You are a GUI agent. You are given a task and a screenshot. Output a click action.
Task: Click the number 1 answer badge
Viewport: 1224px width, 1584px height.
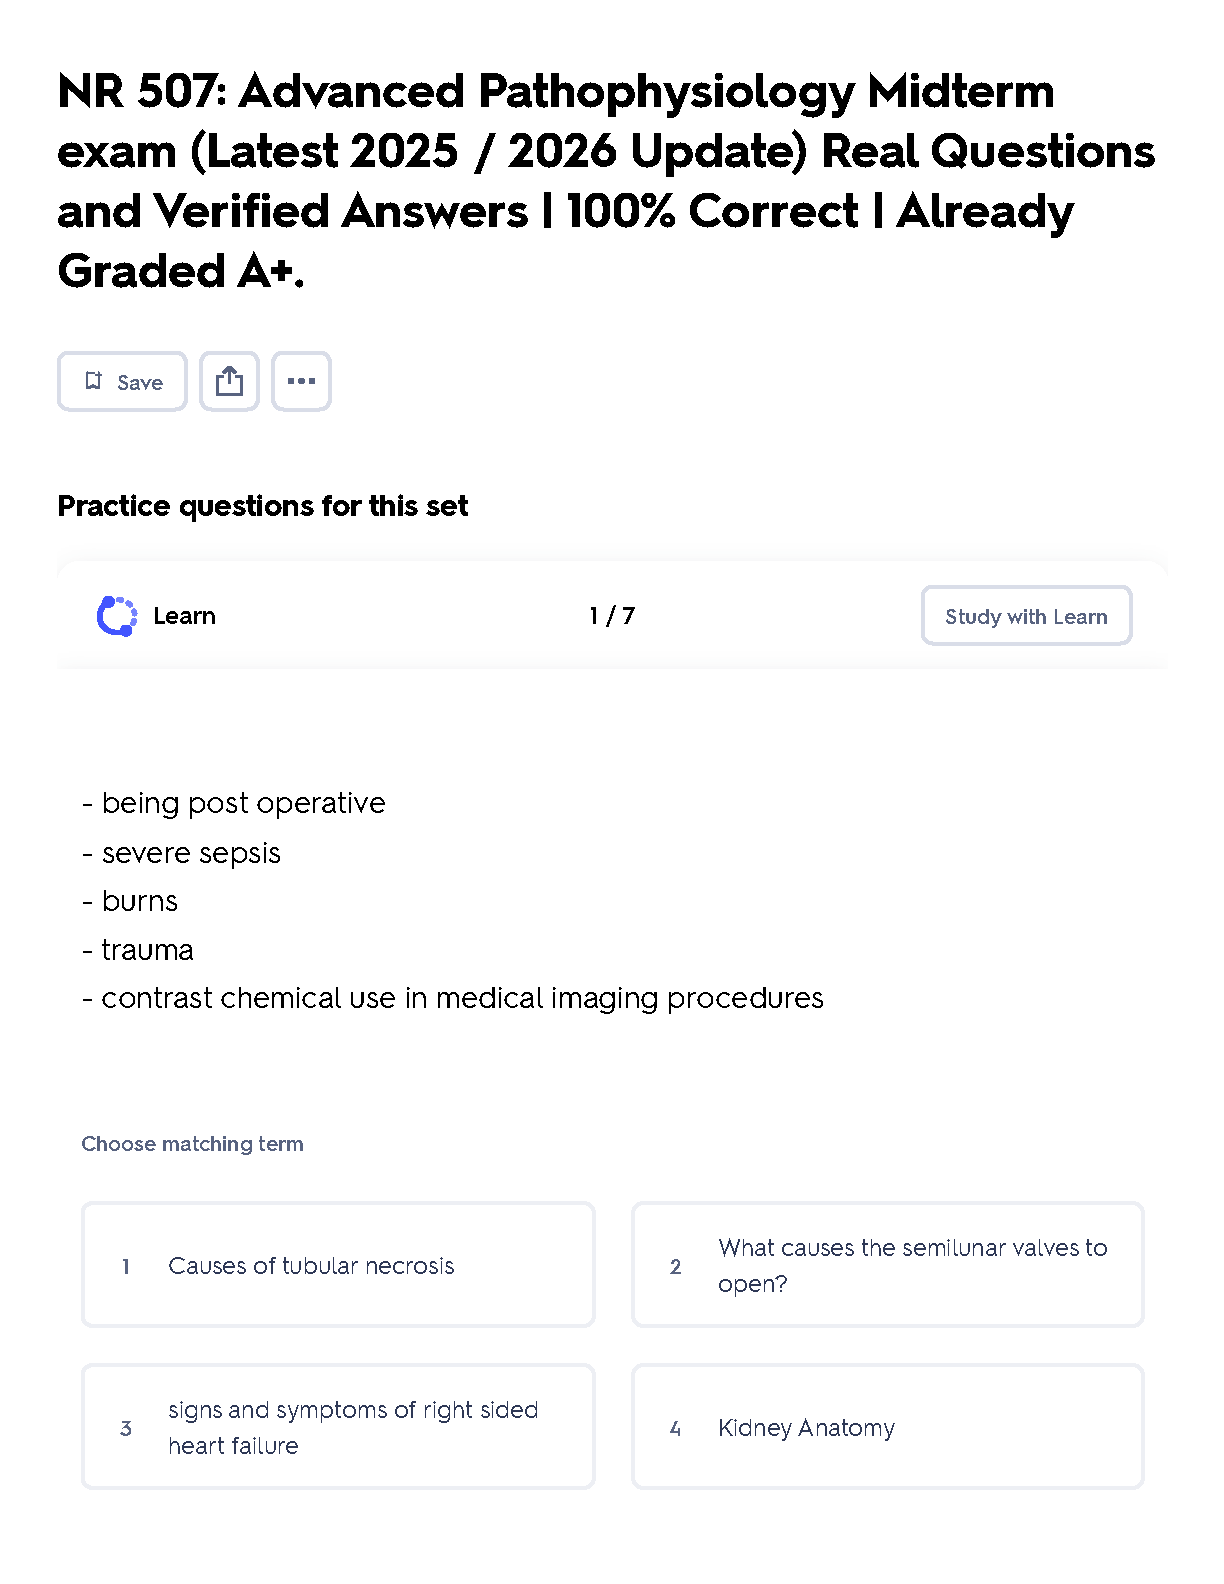pos(126,1266)
